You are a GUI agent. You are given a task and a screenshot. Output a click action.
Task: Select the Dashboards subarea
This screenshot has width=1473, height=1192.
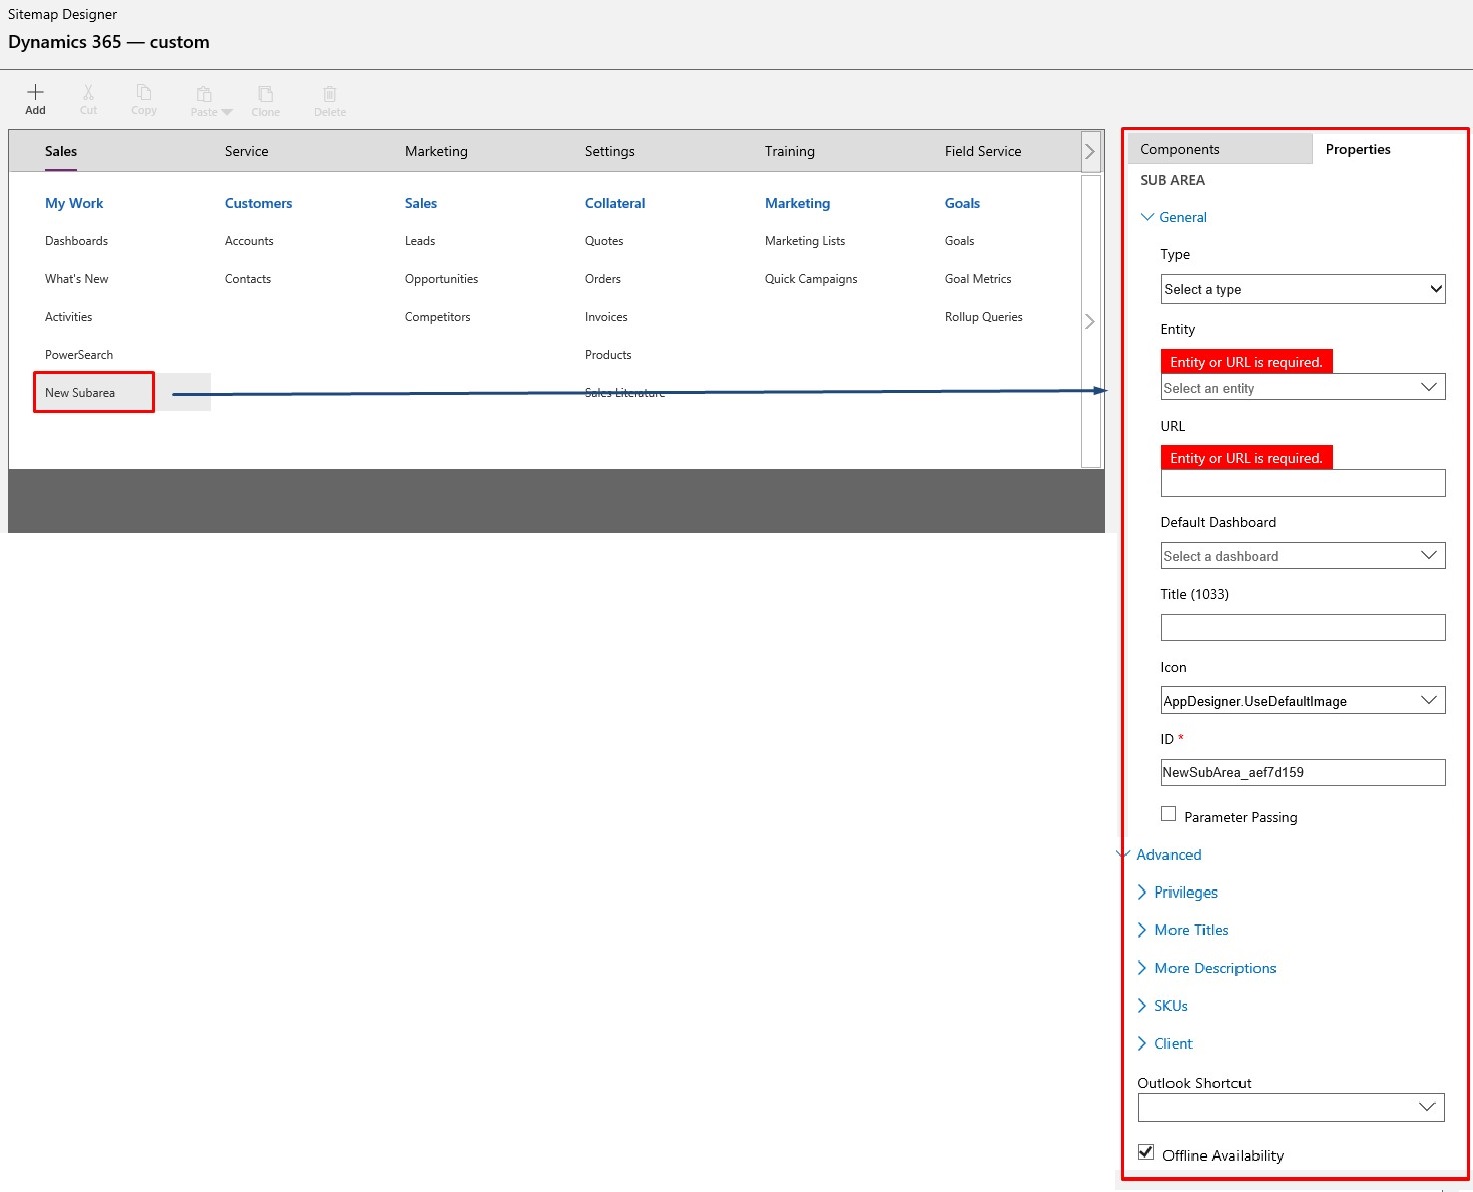click(x=76, y=241)
